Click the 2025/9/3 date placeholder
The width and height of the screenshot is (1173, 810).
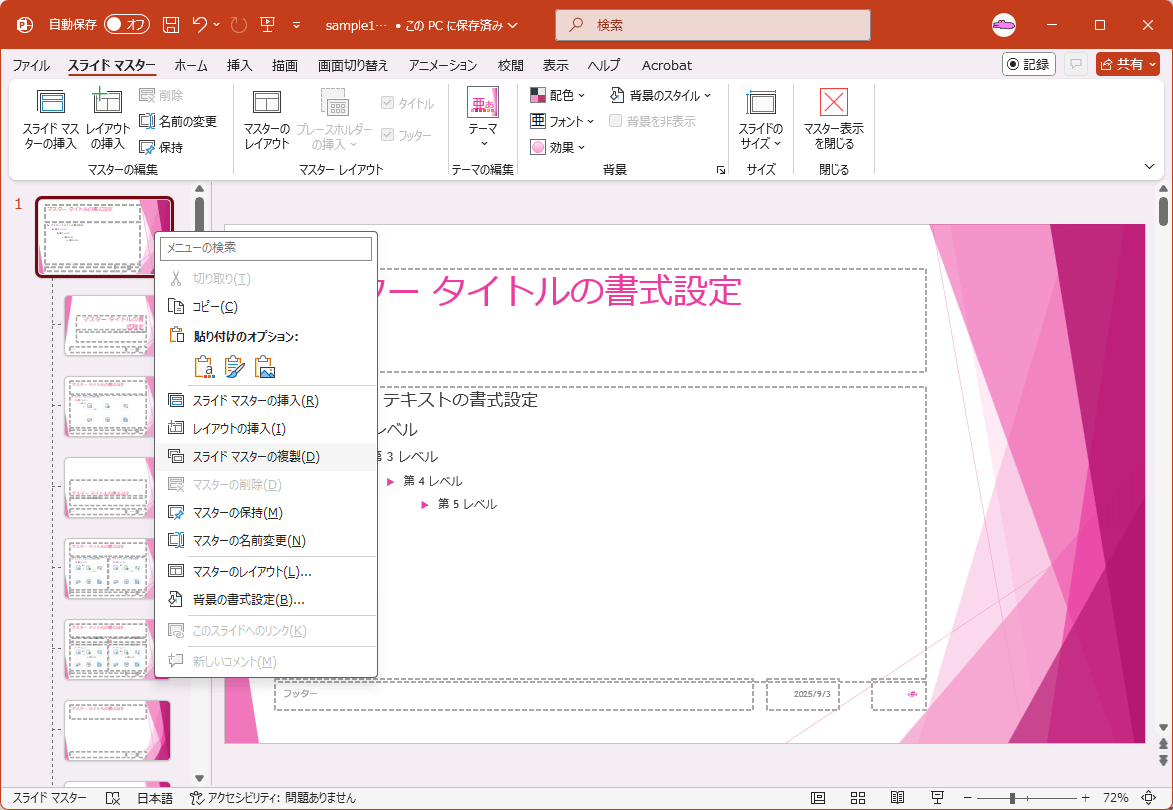coord(803,695)
